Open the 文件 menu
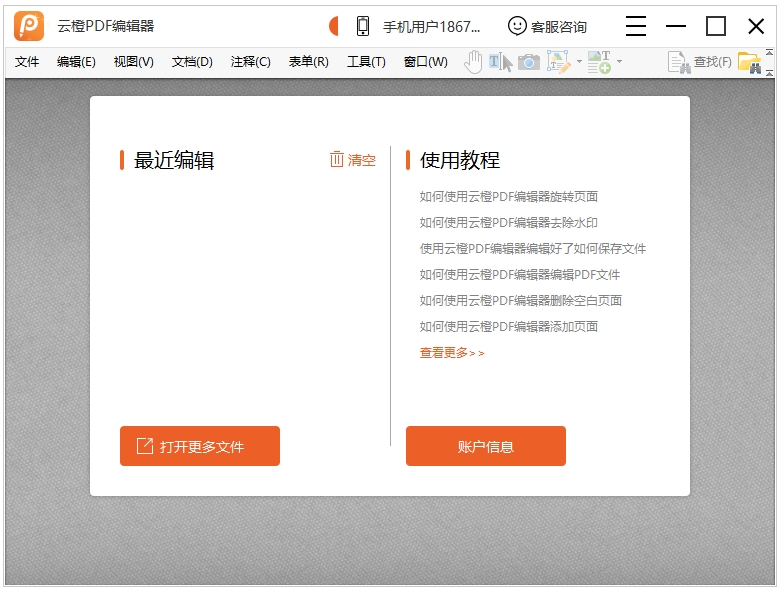The height and width of the screenshot is (589, 780). coord(27,62)
